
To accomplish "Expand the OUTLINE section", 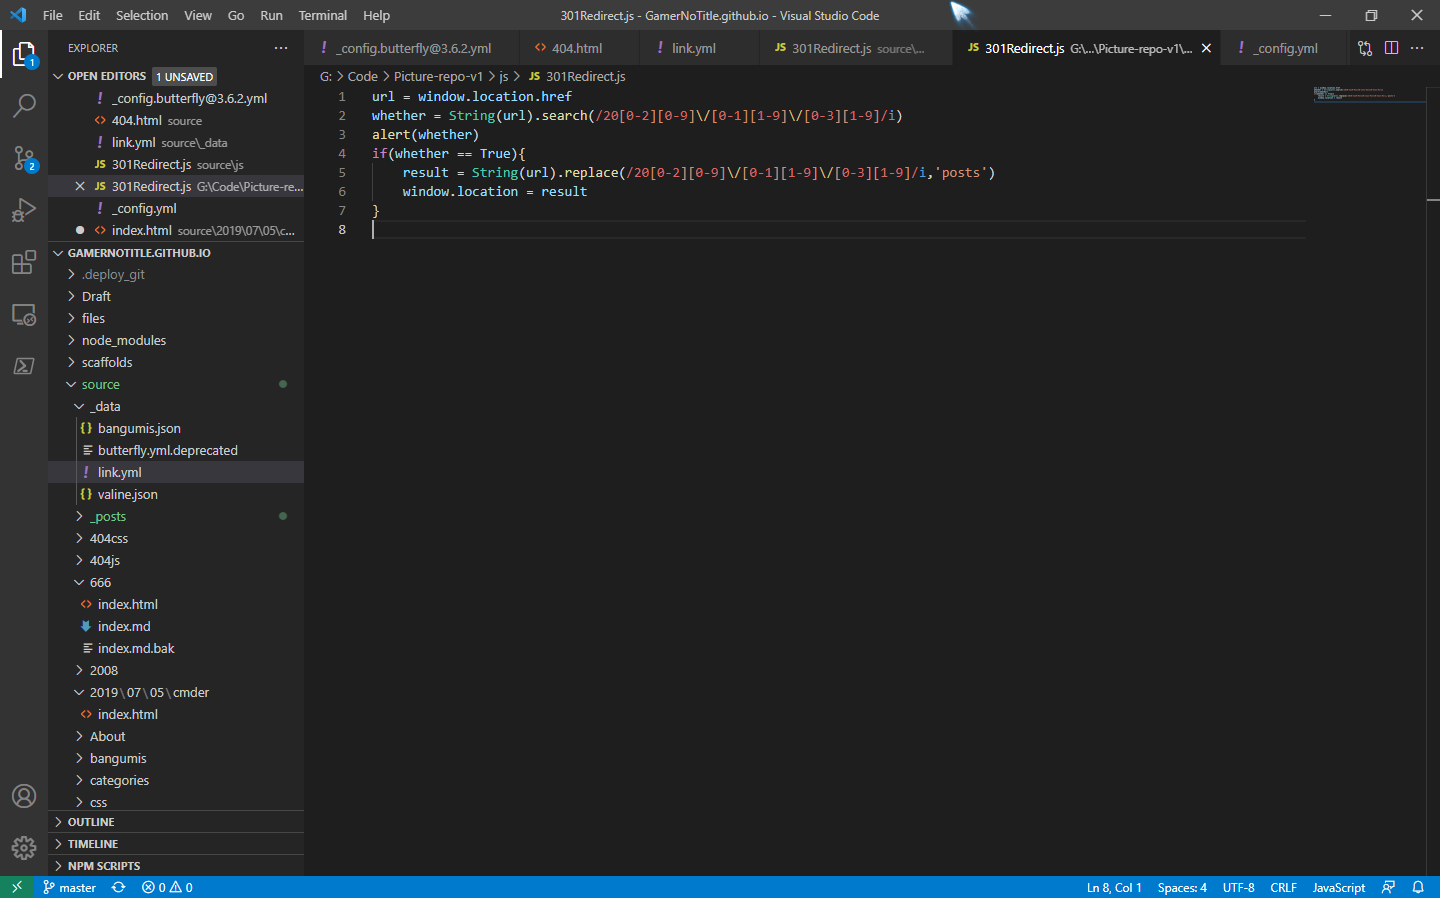I will [x=91, y=822].
